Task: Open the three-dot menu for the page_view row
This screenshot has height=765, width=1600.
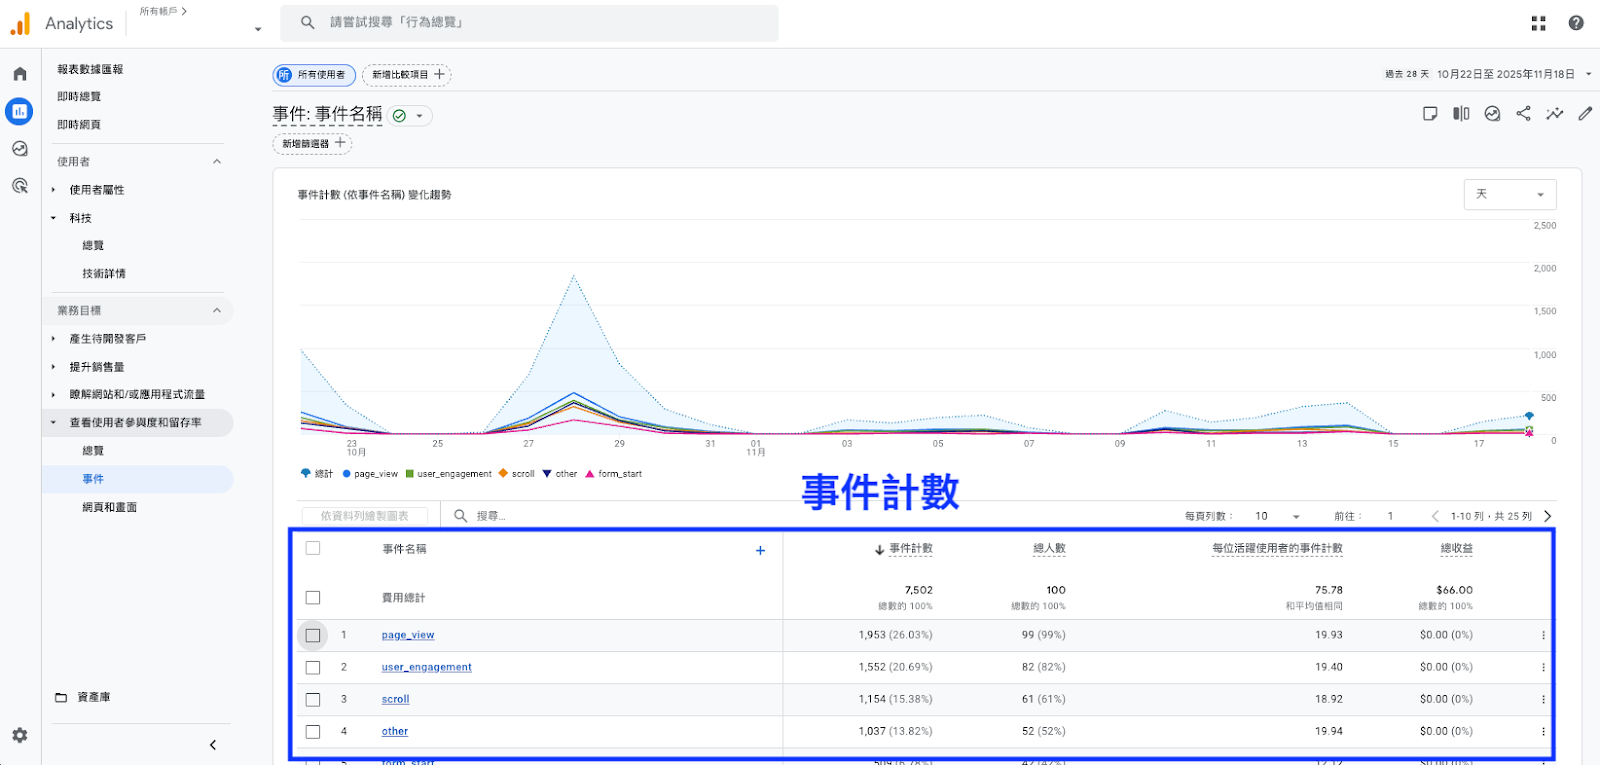Action: point(1543,635)
